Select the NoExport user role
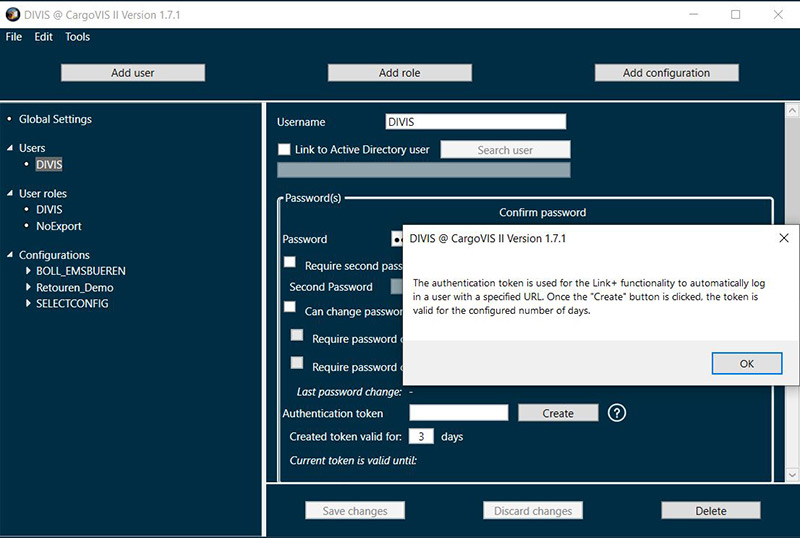Viewport: 800px width, 538px height. (x=59, y=226)
